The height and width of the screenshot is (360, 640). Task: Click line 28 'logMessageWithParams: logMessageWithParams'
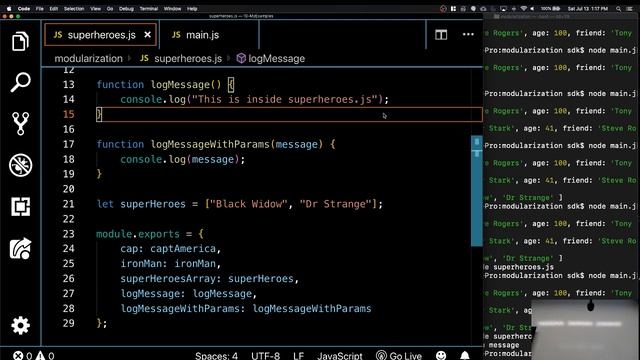246,308
